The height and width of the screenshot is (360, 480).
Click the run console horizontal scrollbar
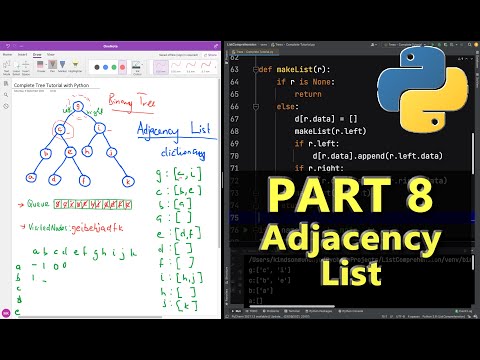291,306
